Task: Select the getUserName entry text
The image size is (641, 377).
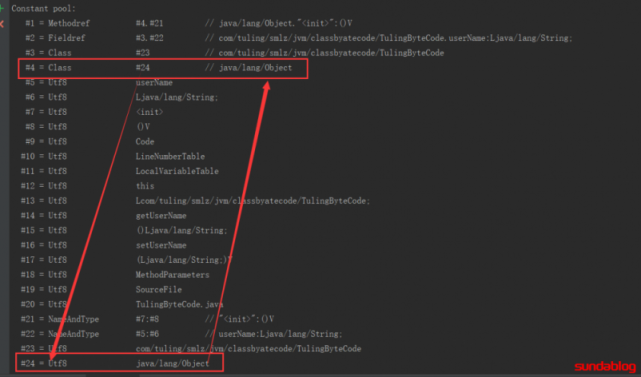Action: coord(161,215)
